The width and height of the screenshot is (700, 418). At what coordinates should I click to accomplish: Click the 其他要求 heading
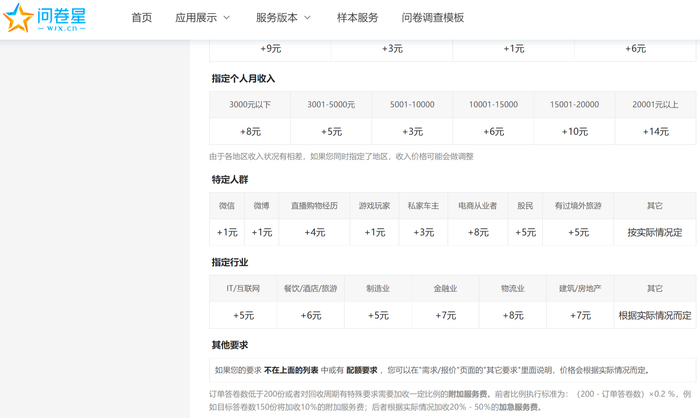pyautogui.click(x=230, y=345)
